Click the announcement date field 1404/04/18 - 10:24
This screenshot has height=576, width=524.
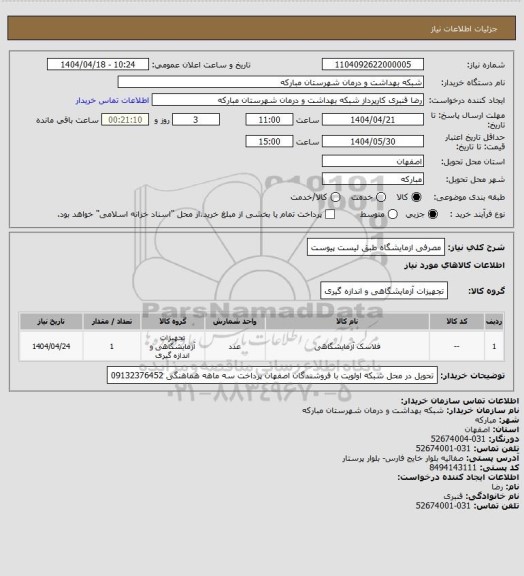click(98, 64)
